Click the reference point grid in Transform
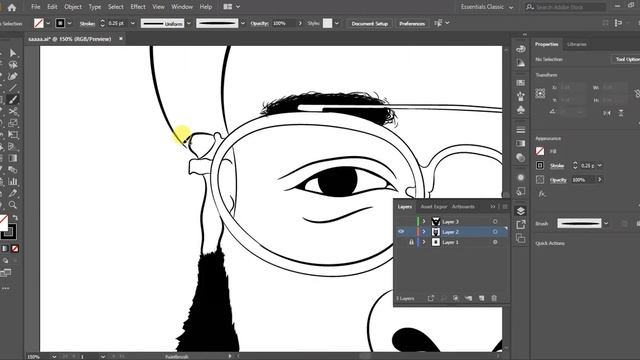 (x=540, y=93)
